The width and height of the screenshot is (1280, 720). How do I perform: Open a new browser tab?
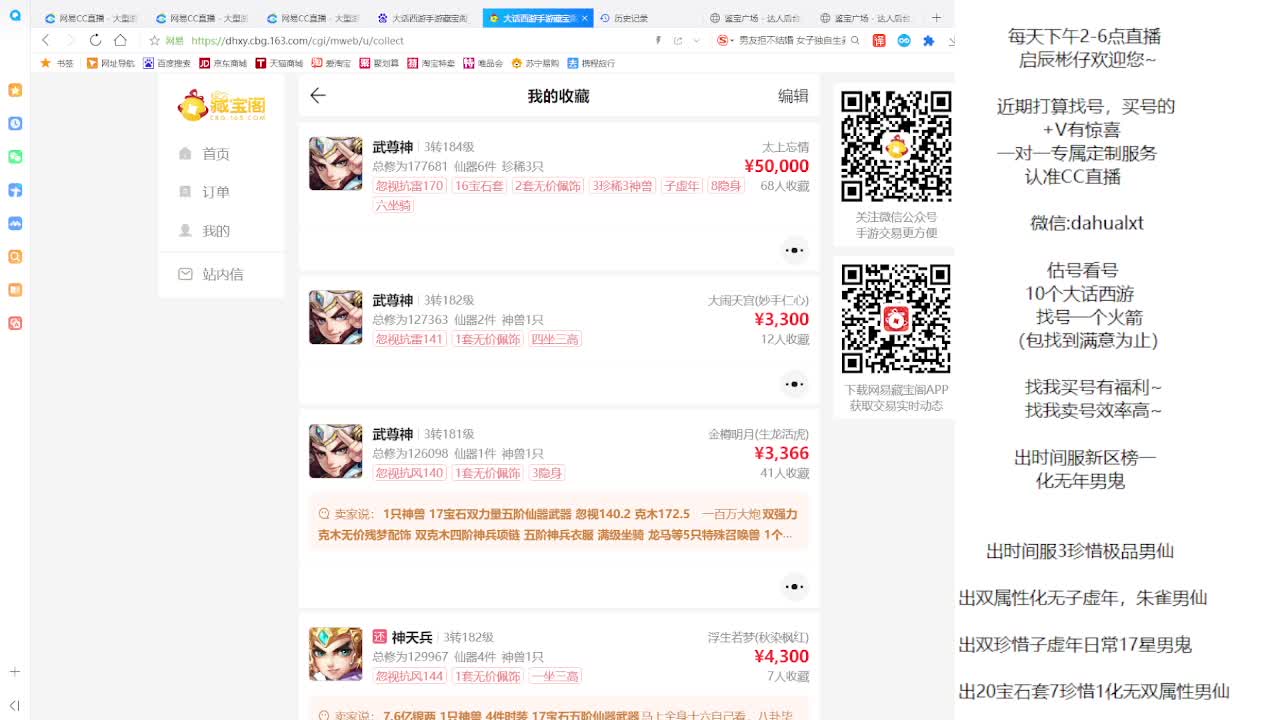tap(936, 18)
